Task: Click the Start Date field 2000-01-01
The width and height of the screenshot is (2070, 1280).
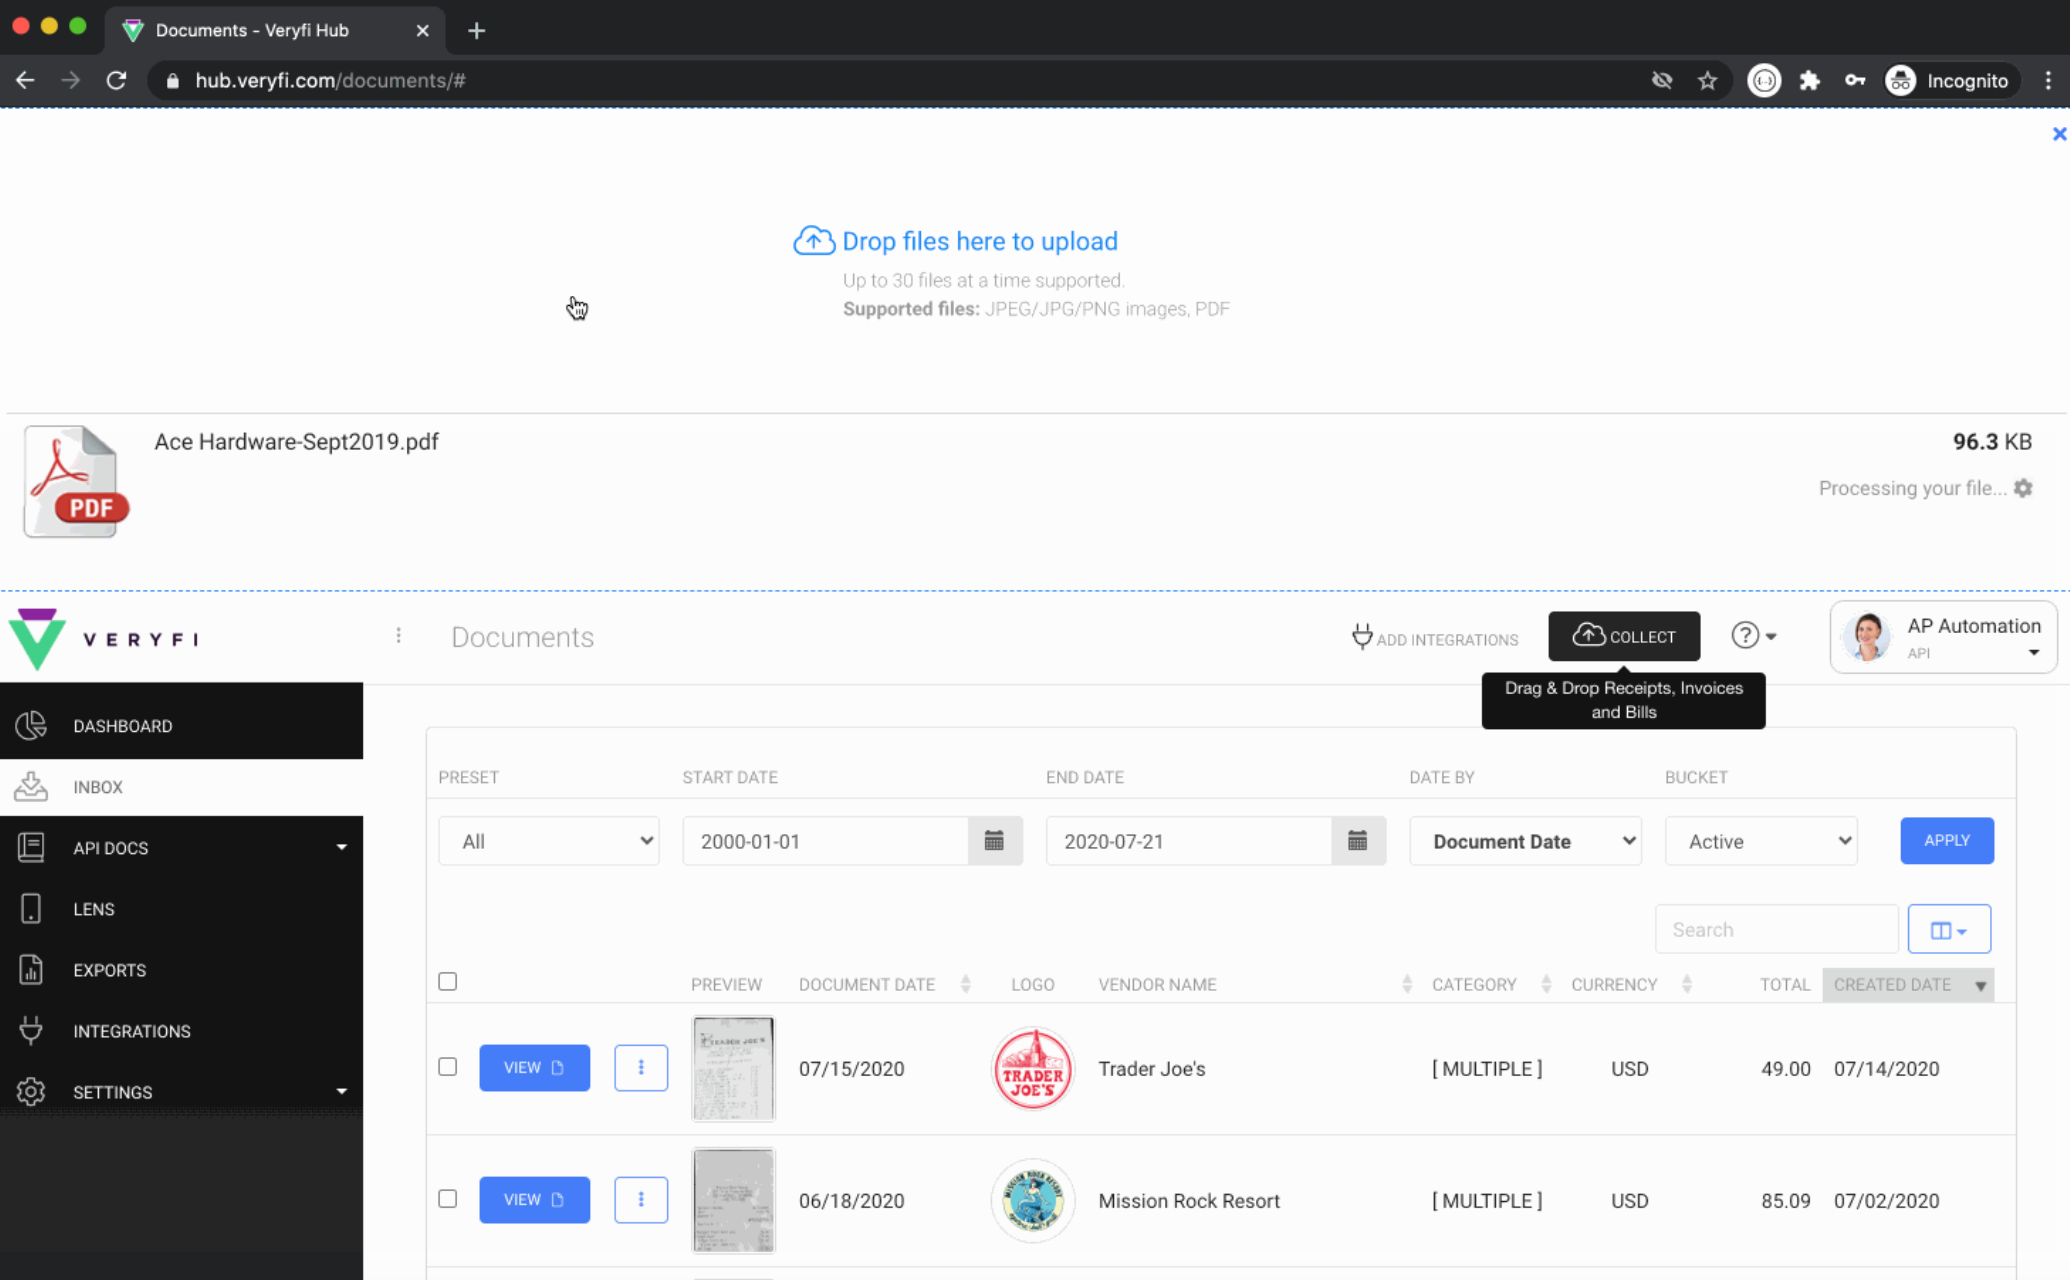Action: point(825,841)
